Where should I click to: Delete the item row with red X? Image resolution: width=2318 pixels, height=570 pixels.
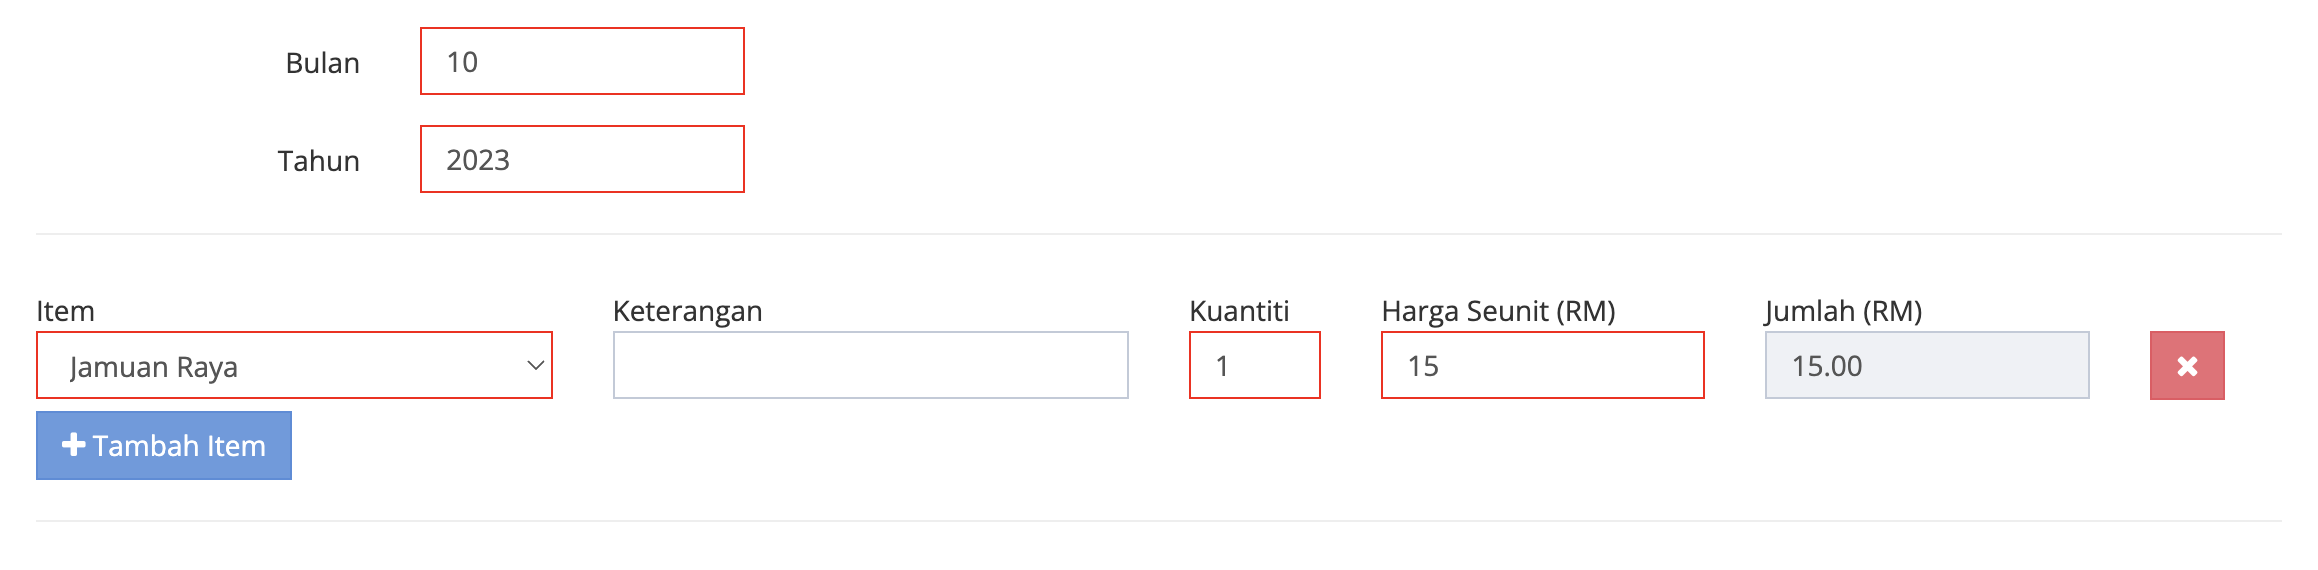coord(2187,366)
